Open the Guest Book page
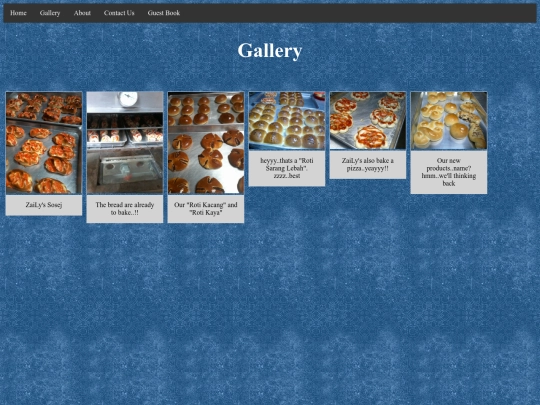The width and height of the screenshot is (540, 405). tap(164, 13)
